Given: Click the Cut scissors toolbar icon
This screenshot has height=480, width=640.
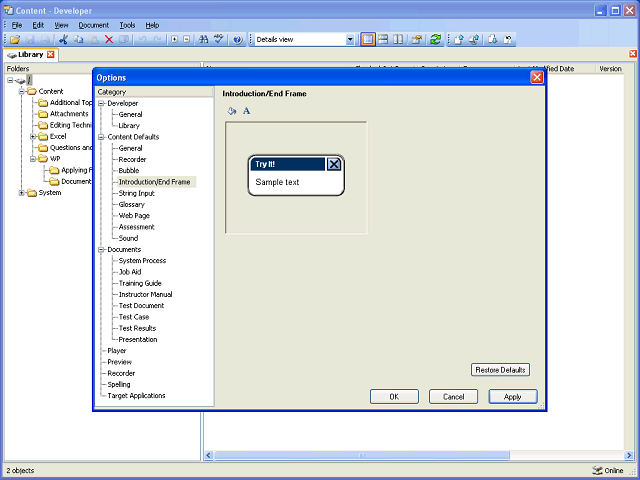Looking at the screenshot, I should (x=63, y=40).
